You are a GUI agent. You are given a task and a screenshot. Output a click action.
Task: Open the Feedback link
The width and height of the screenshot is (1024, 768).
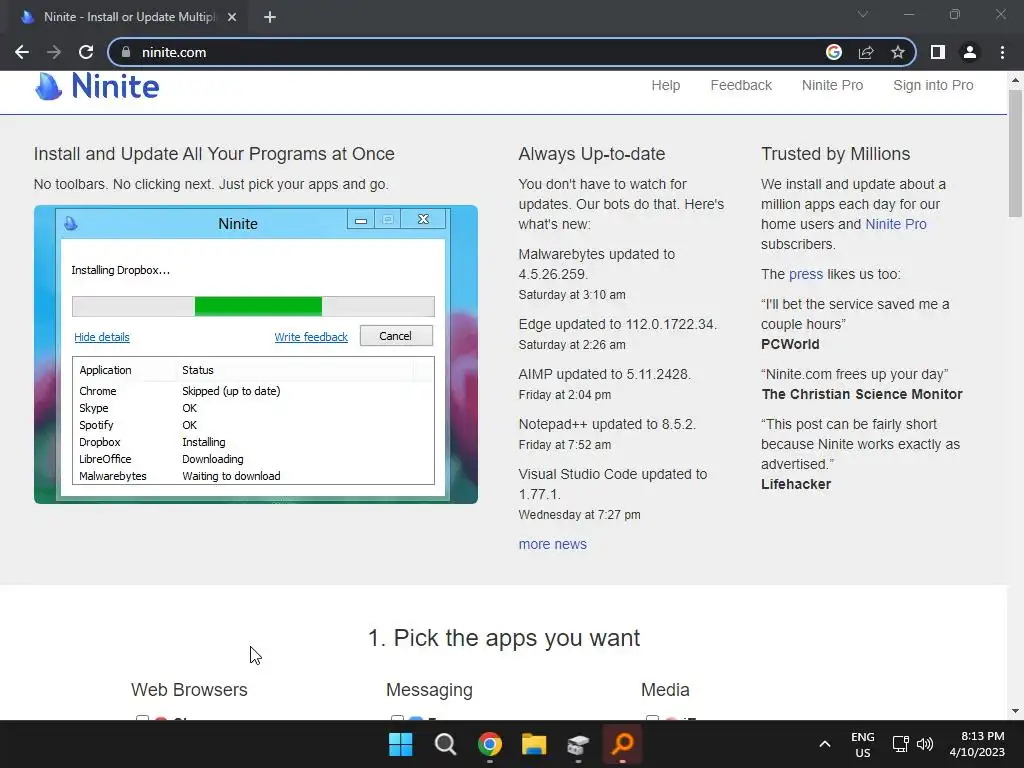[x=741, y=85]
